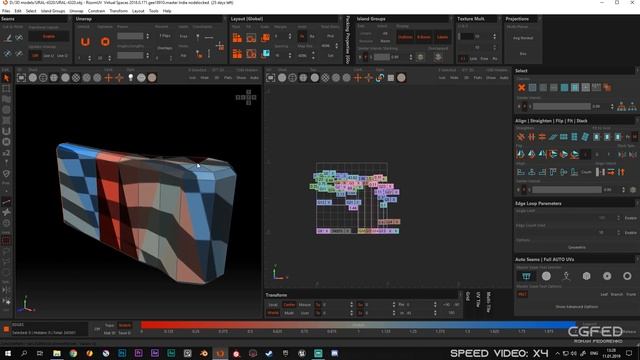Click Show Advanced Options link
This screenshot has width=640, height=360.
577,307
